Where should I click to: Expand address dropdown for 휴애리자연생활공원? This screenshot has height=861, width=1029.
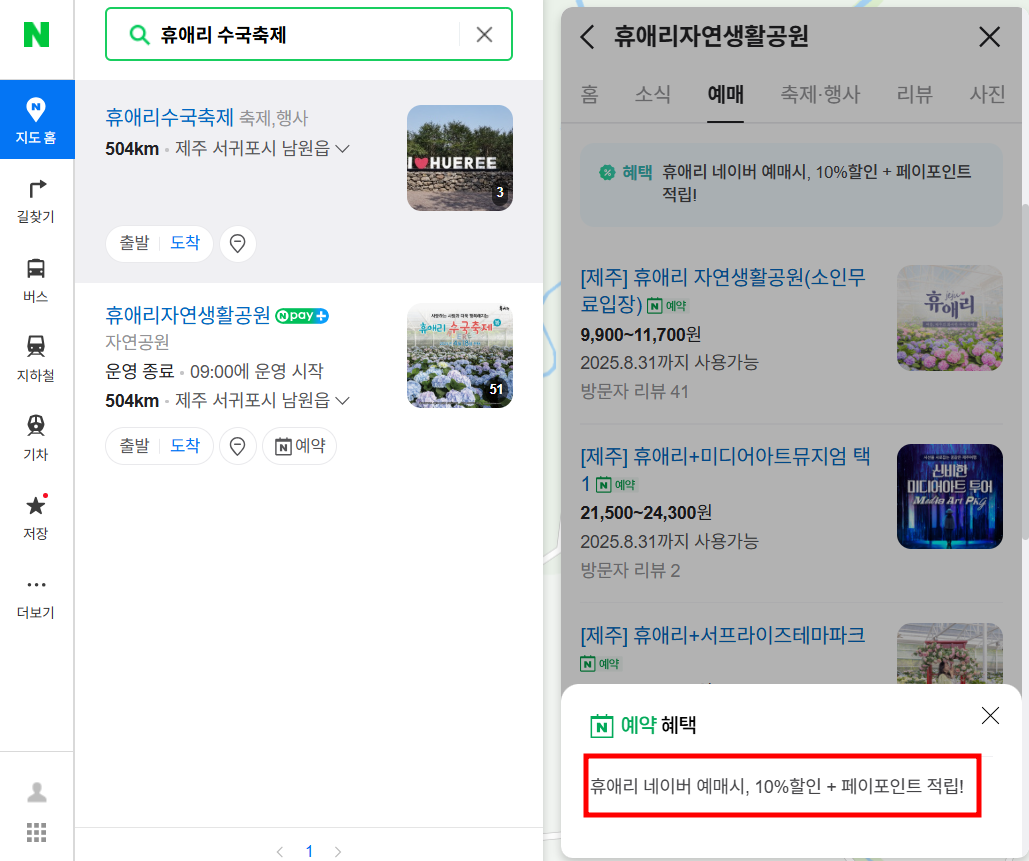[x=343, y=400]
